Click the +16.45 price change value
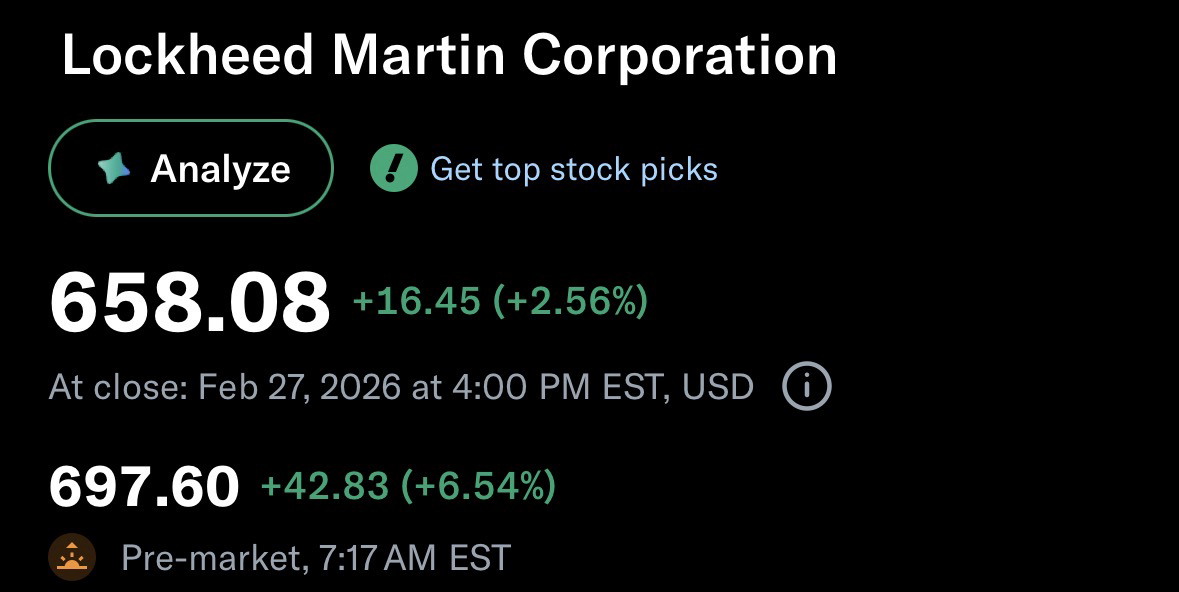 point(416,301)
